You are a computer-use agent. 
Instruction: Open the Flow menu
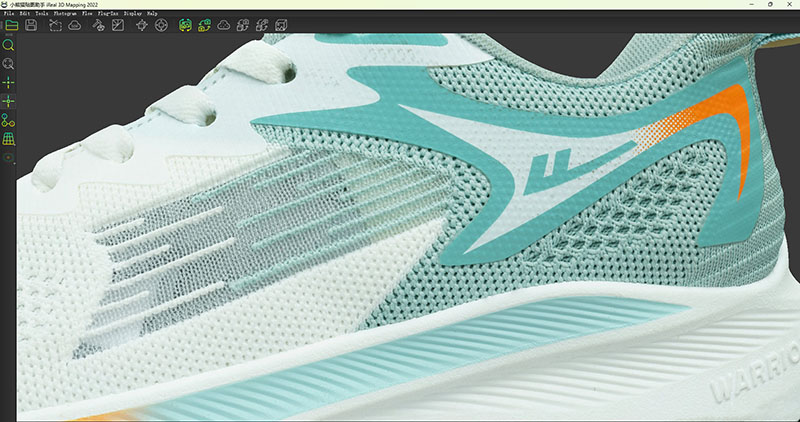(87, 13)
